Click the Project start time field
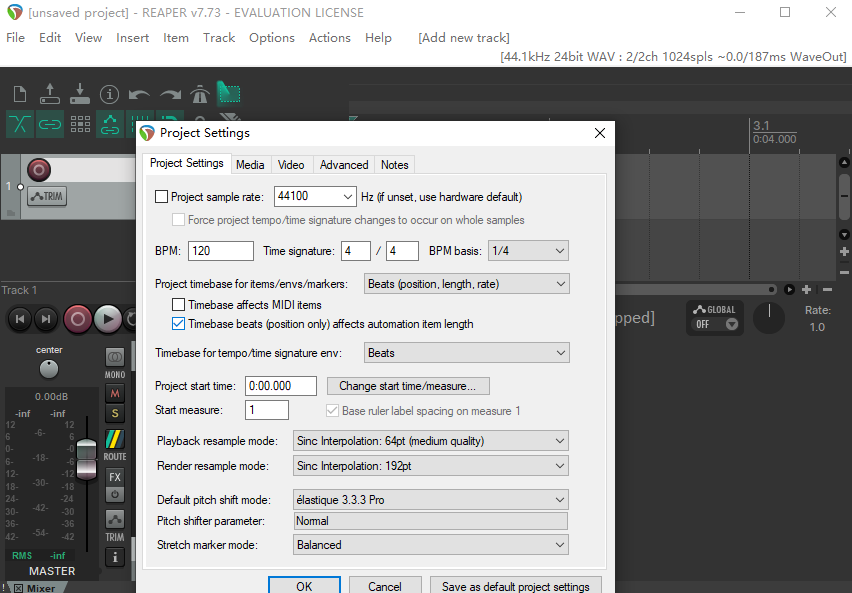This screenshot has width=852, height=593. [281, 386]
